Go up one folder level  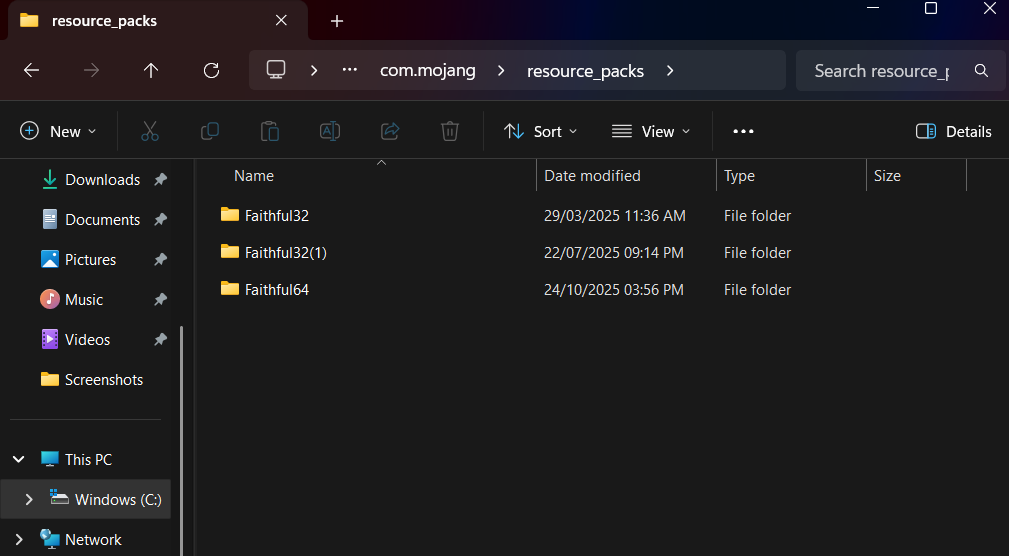tap(151, 70)
